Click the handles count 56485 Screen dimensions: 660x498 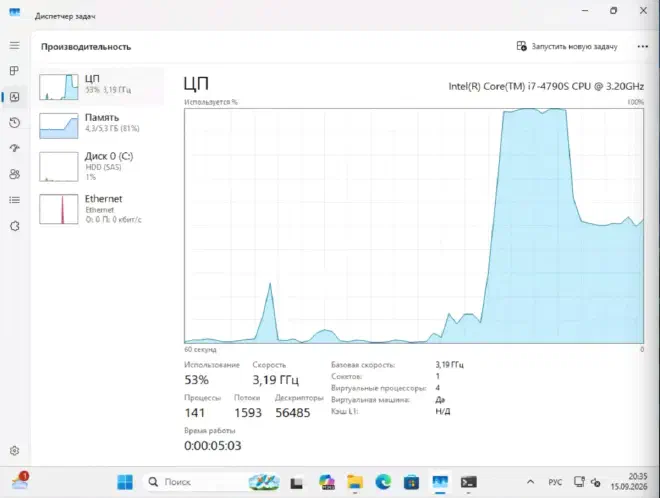click(x=293, y=413)
